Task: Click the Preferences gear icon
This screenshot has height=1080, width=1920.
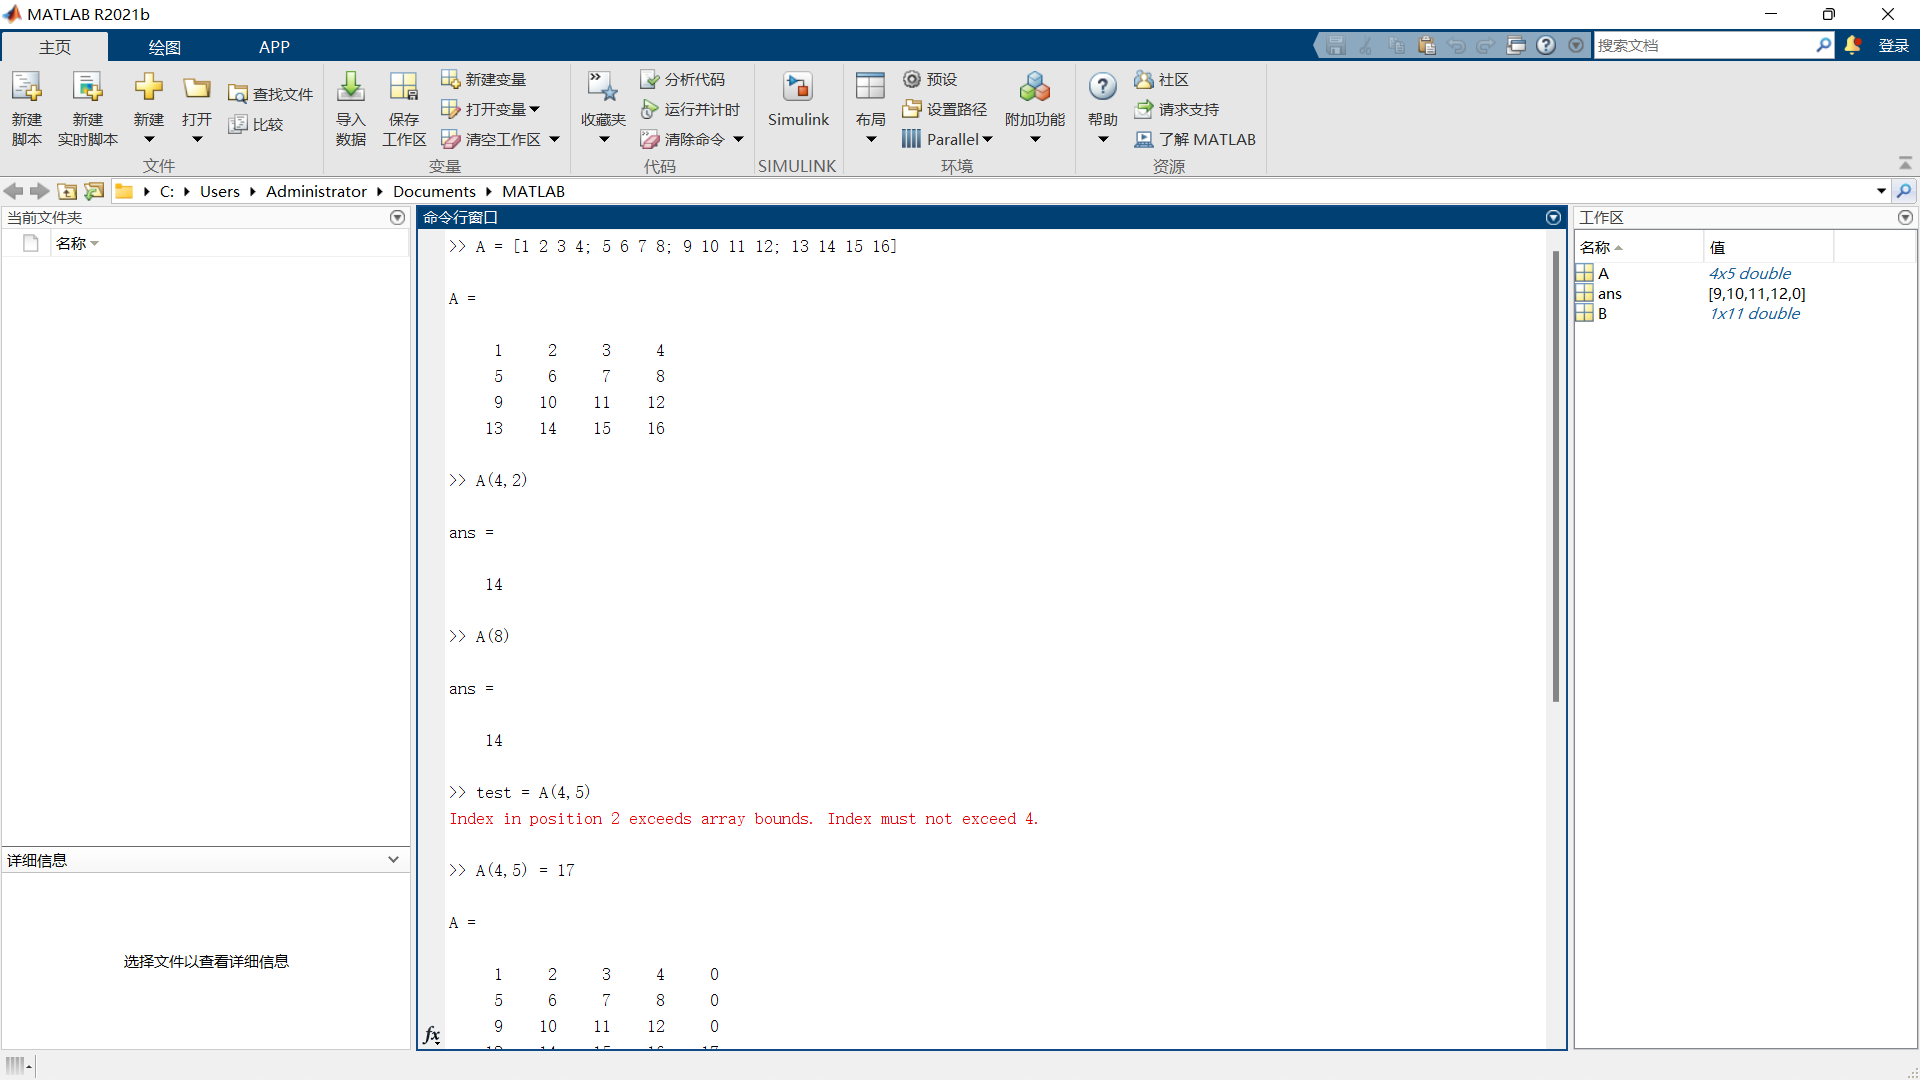Action: pyautogui.click(x=912, y=79)
